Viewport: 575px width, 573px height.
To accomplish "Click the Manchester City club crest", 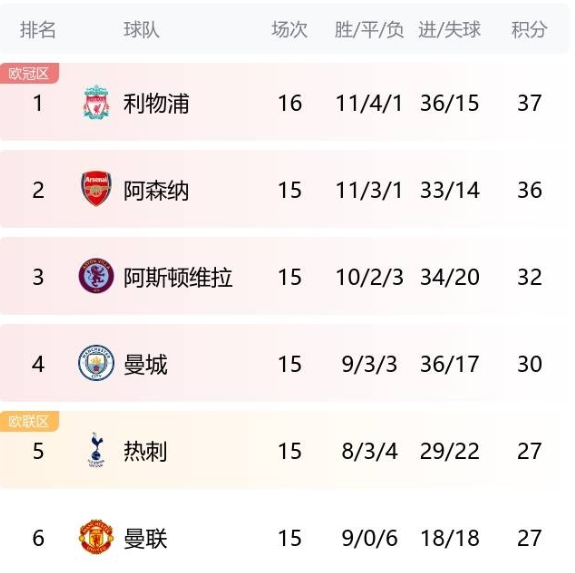I will tap(96, 363).
